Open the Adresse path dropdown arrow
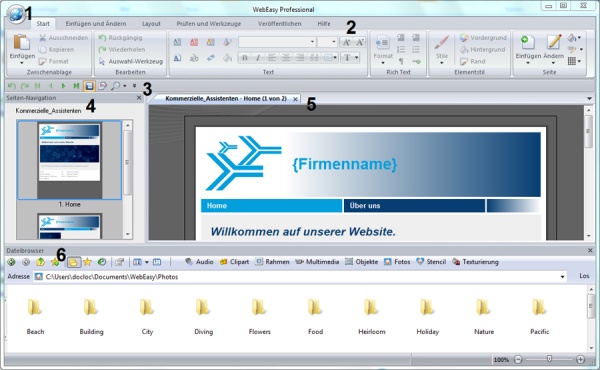 [562, 277]
